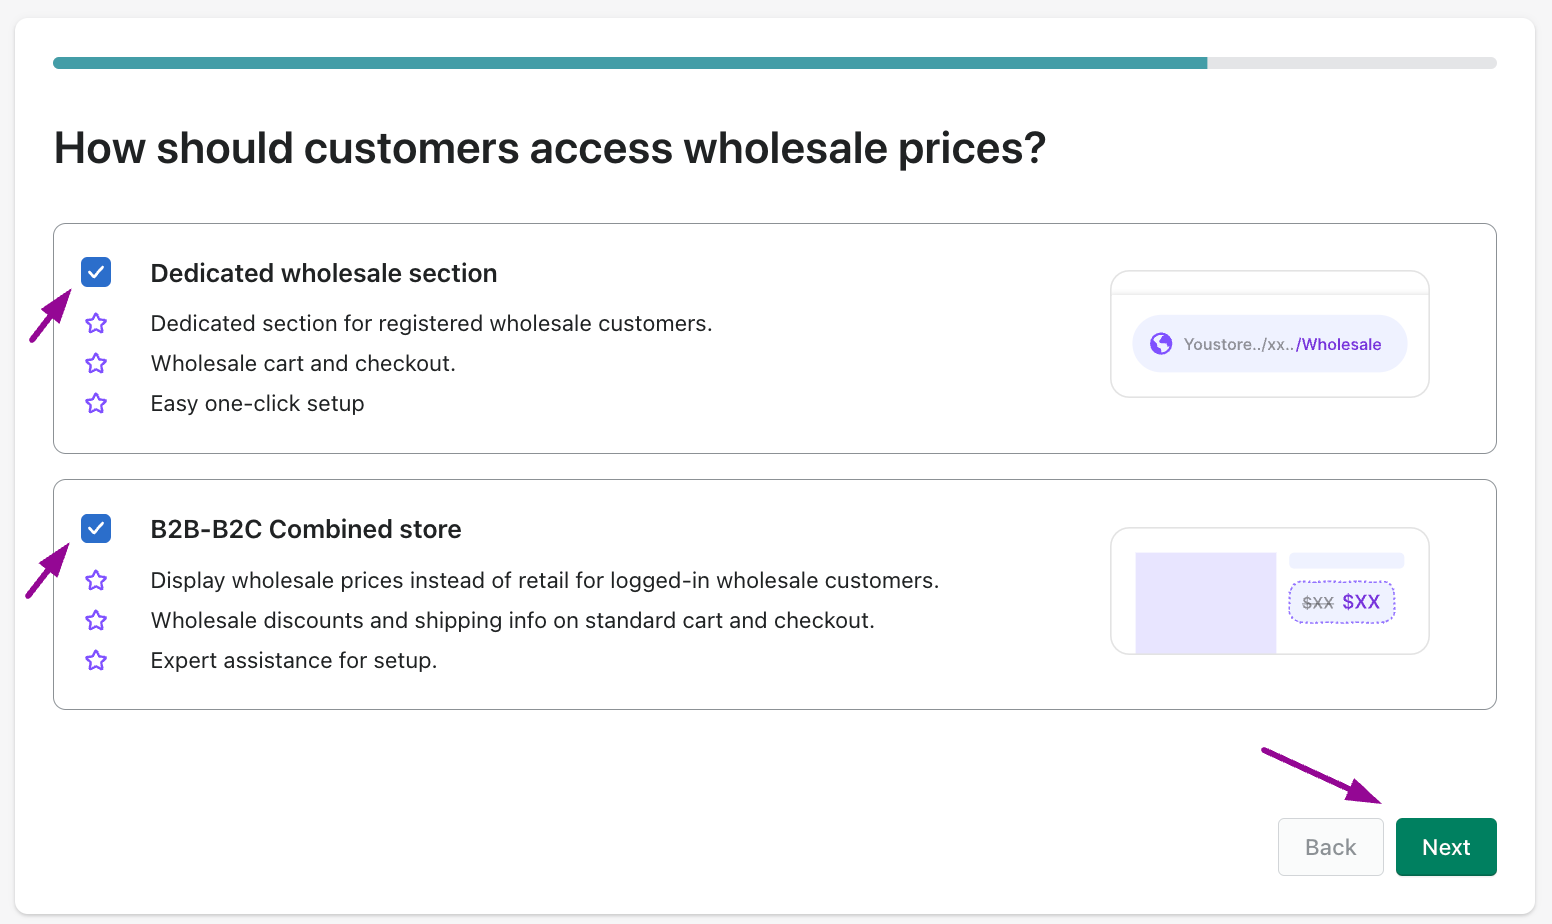Viewport: 1552px width, 924px height.
Task: Click star icon beside Easy one-click setup
Action: pyautogui.click(x=96, y=403)
